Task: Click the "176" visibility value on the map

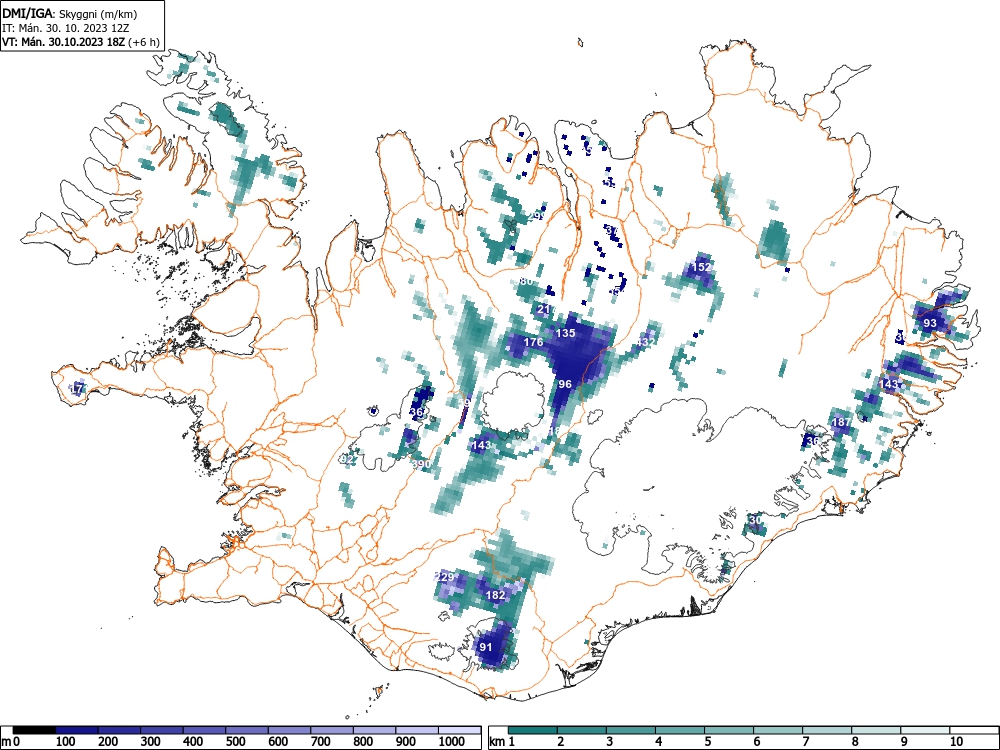Action: click(x=533, y=342)
